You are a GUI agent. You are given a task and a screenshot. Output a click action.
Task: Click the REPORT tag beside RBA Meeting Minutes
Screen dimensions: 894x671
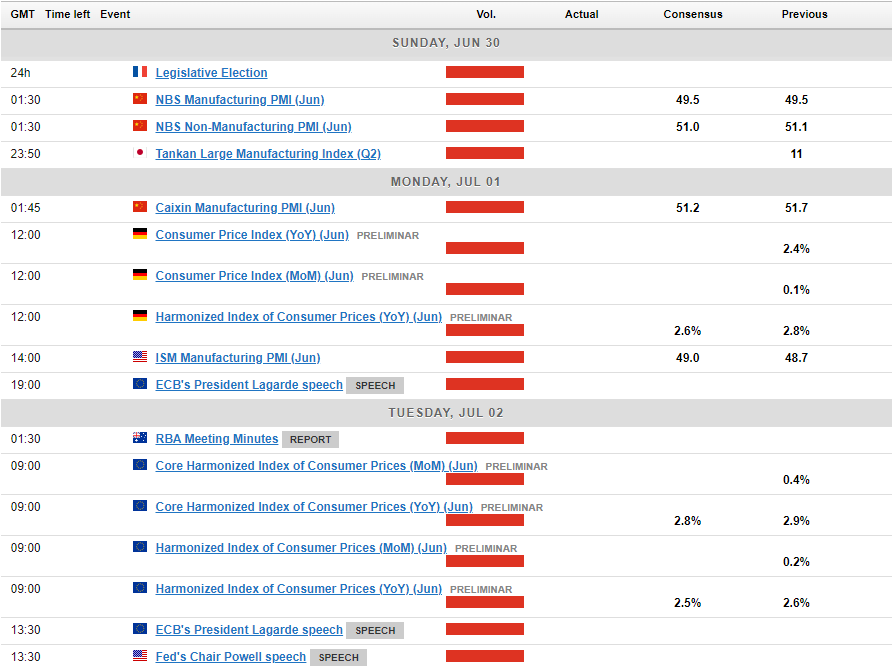(x=310, y=439)
